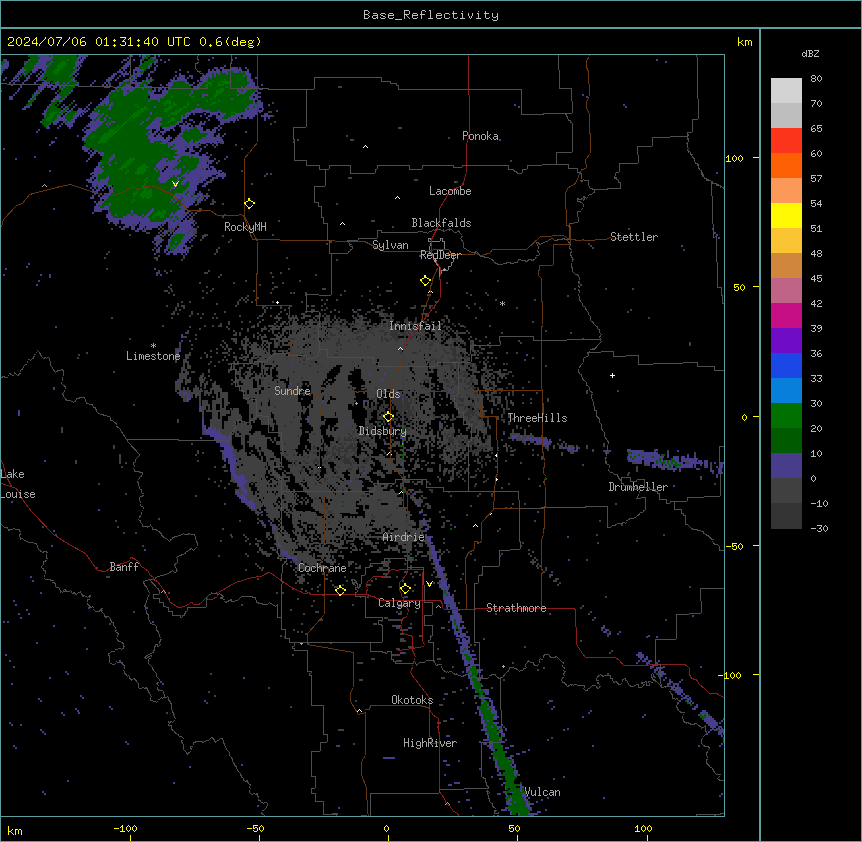The width and height of the screenshot is (862, 842).
Task: Click the Innisfail city label
Action: click(x=415, y=326)
